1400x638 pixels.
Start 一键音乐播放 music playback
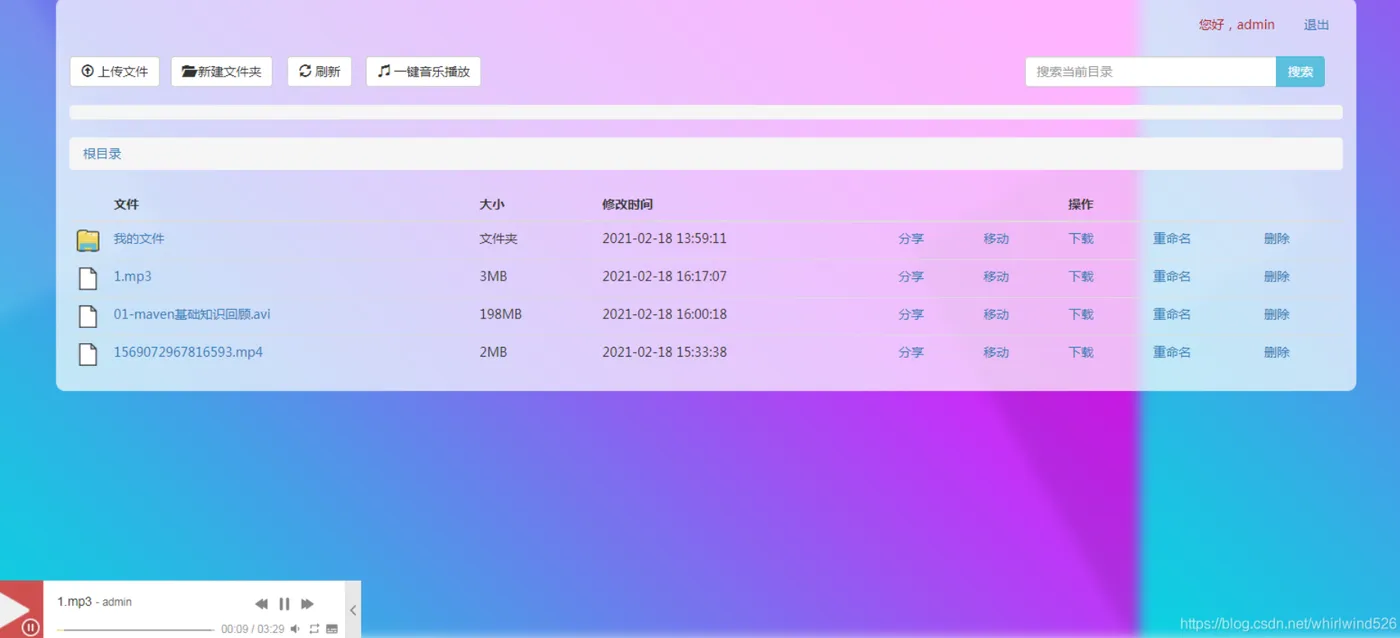[423, 72]
